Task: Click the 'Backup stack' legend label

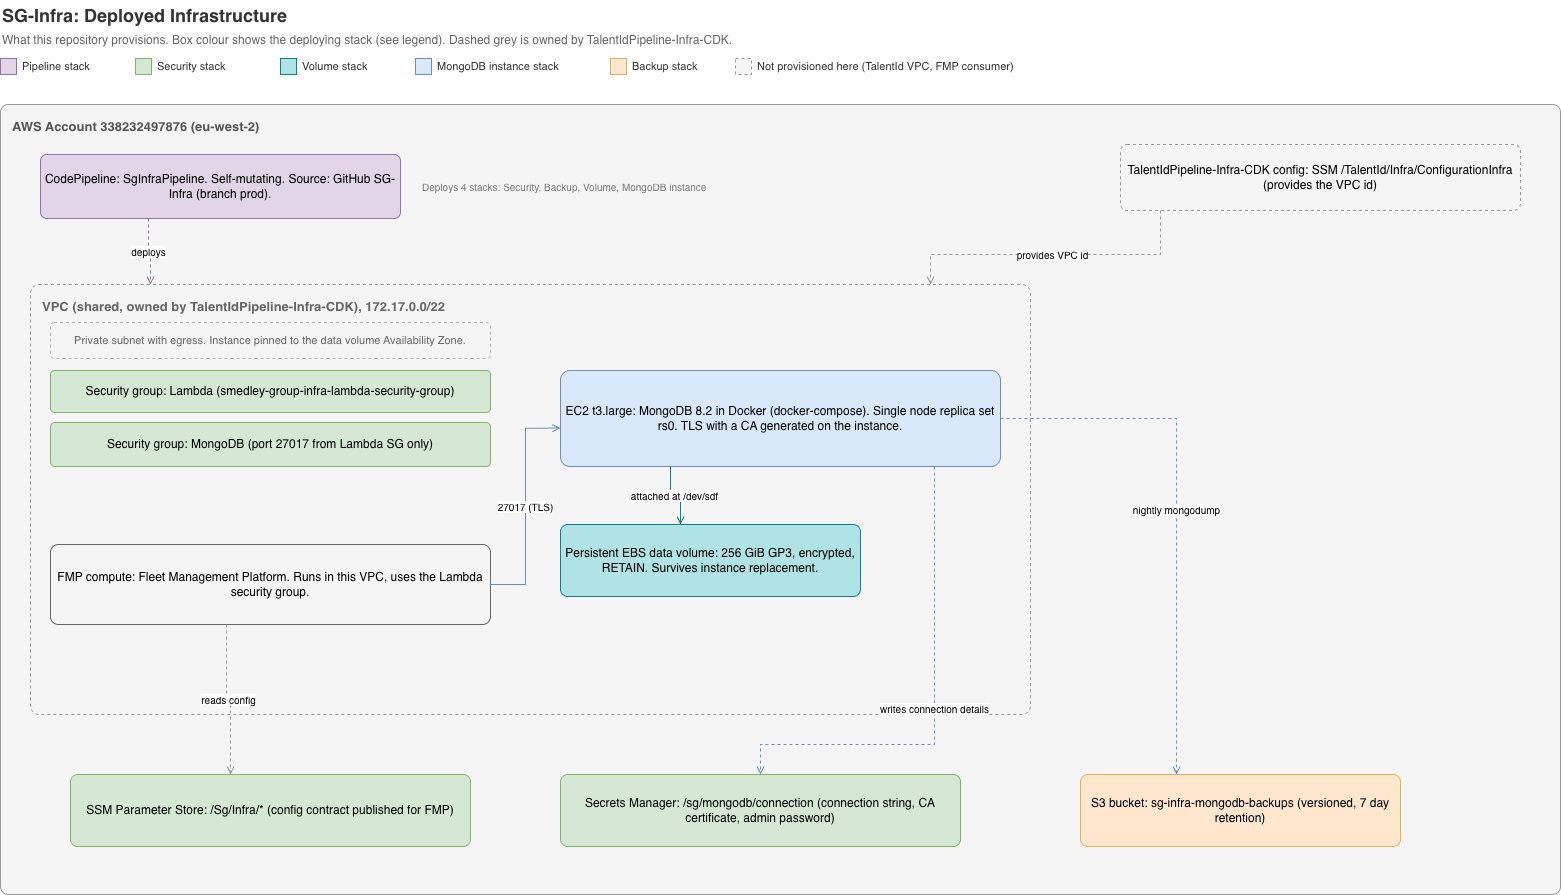Action: pyautogui.click(x=665, y=67)
